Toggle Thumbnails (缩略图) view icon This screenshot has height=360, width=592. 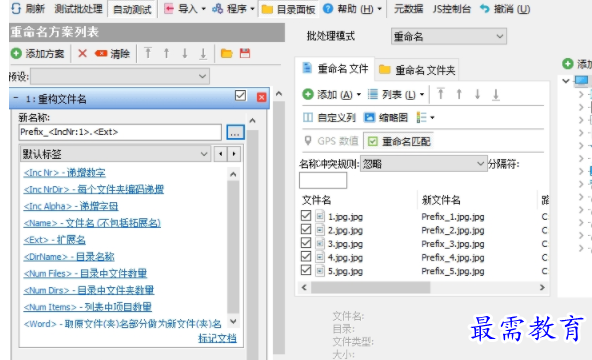click(369, 118)
